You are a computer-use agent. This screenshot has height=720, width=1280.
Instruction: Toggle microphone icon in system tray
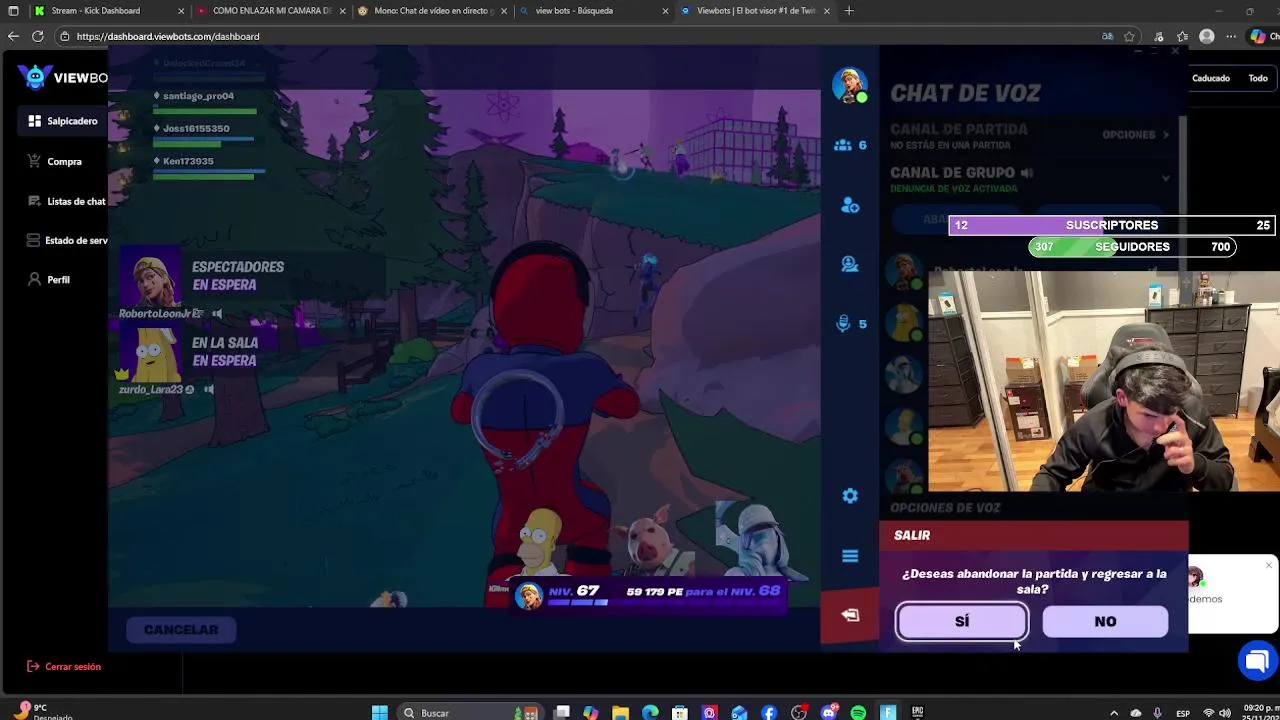pos(1158,713)
